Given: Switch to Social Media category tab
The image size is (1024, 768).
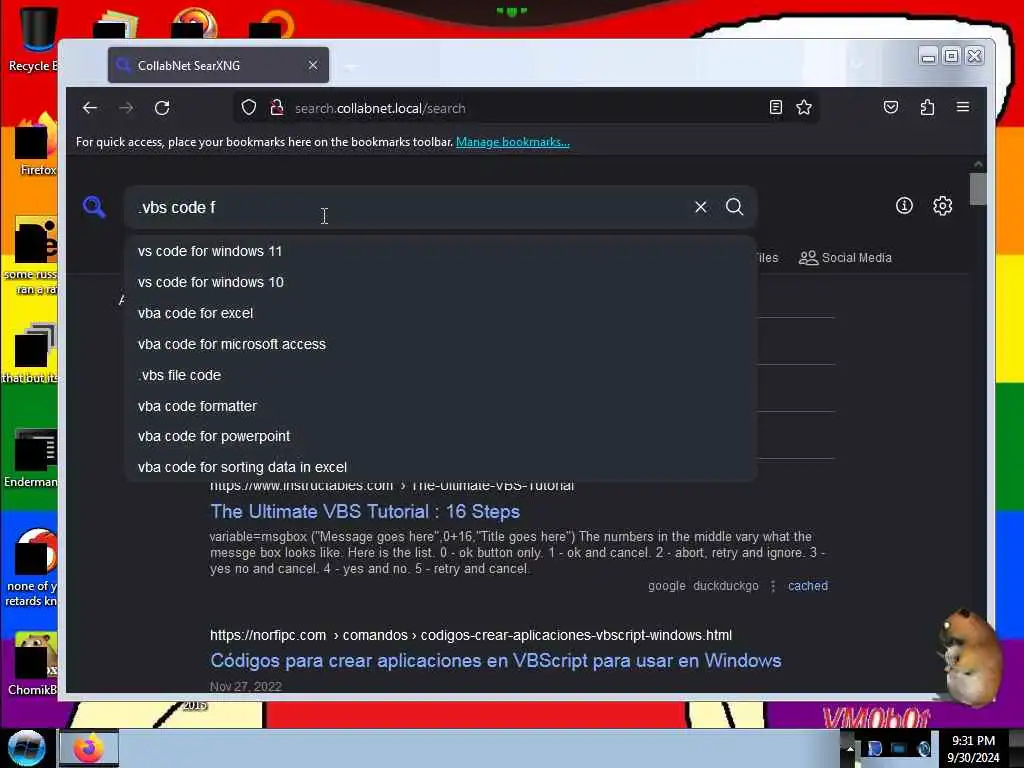Looking at the screenshot, I should (x=845, y=258).
